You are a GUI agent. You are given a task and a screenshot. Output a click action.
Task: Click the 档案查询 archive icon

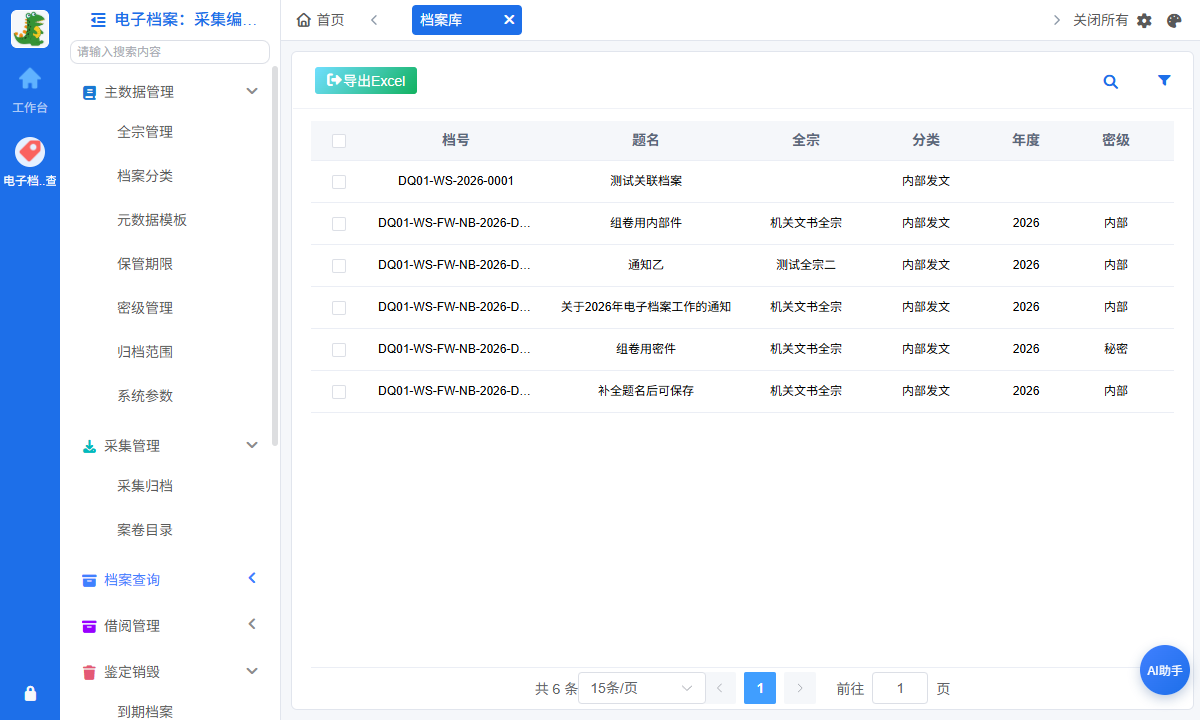coord(89,580)
